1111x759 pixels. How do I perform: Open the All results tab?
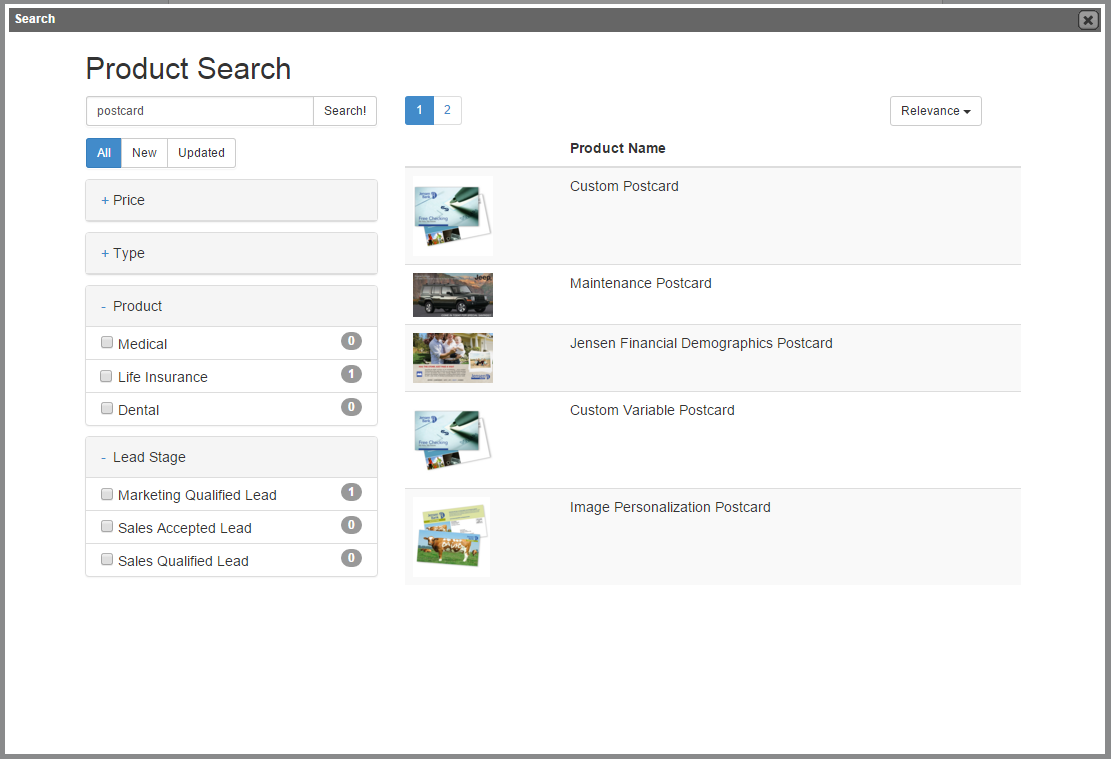(x=103, y=152)
